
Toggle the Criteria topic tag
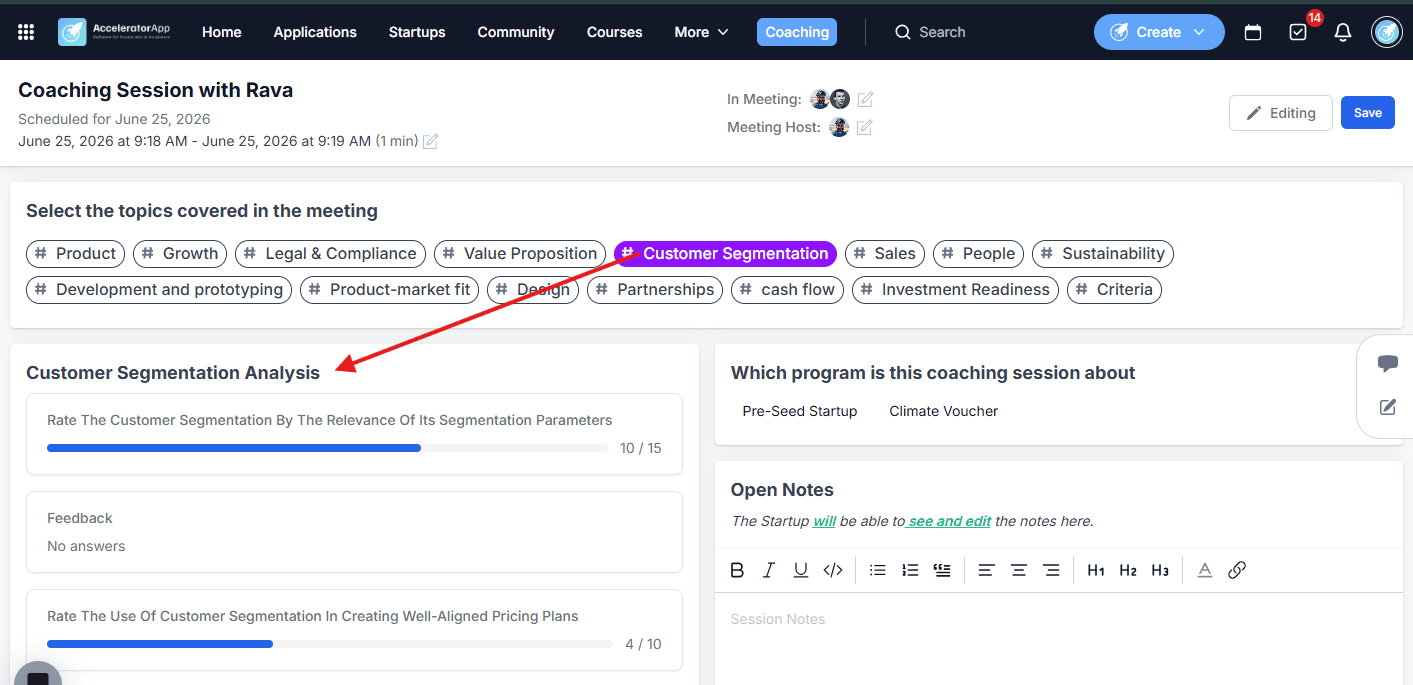(x=1114, y=290)
